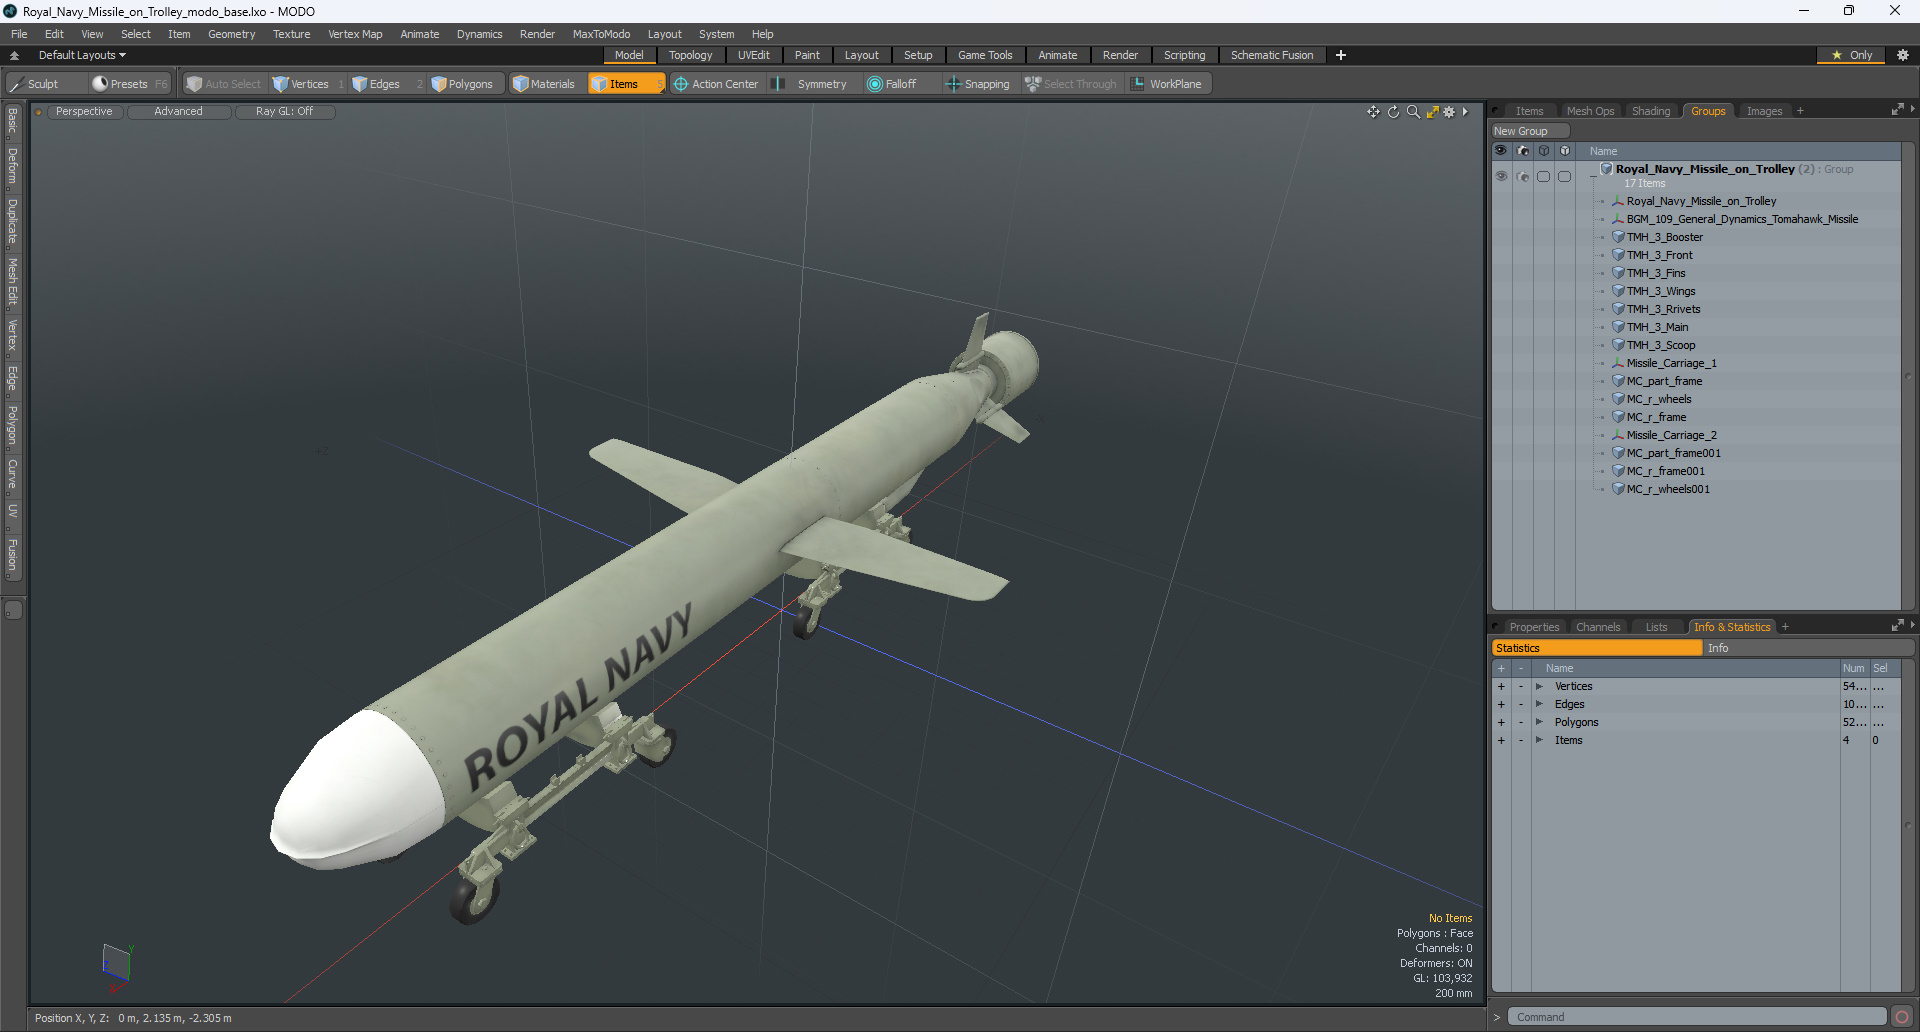Check the first box in the group row
1920x1032 pixels.
1543,176
